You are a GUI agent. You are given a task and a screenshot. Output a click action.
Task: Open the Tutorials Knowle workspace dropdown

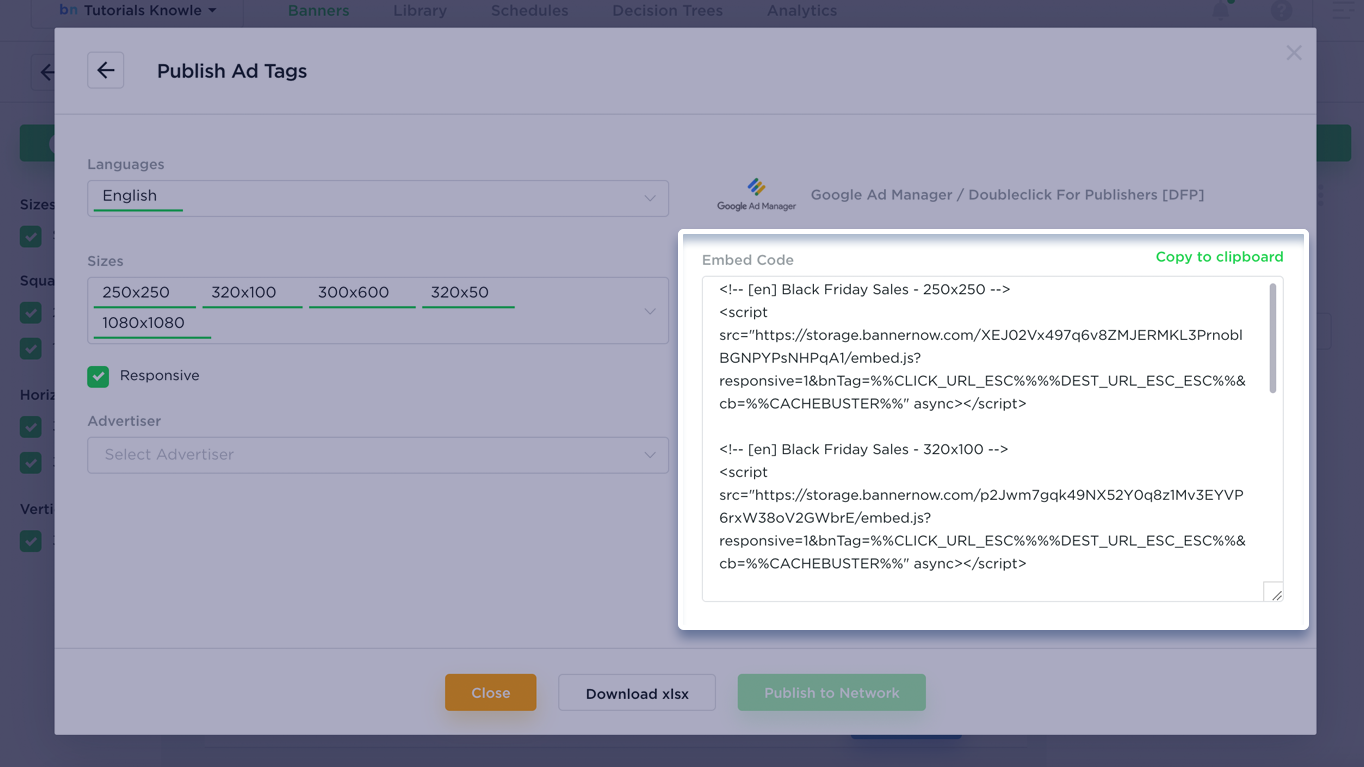(138, 10)
